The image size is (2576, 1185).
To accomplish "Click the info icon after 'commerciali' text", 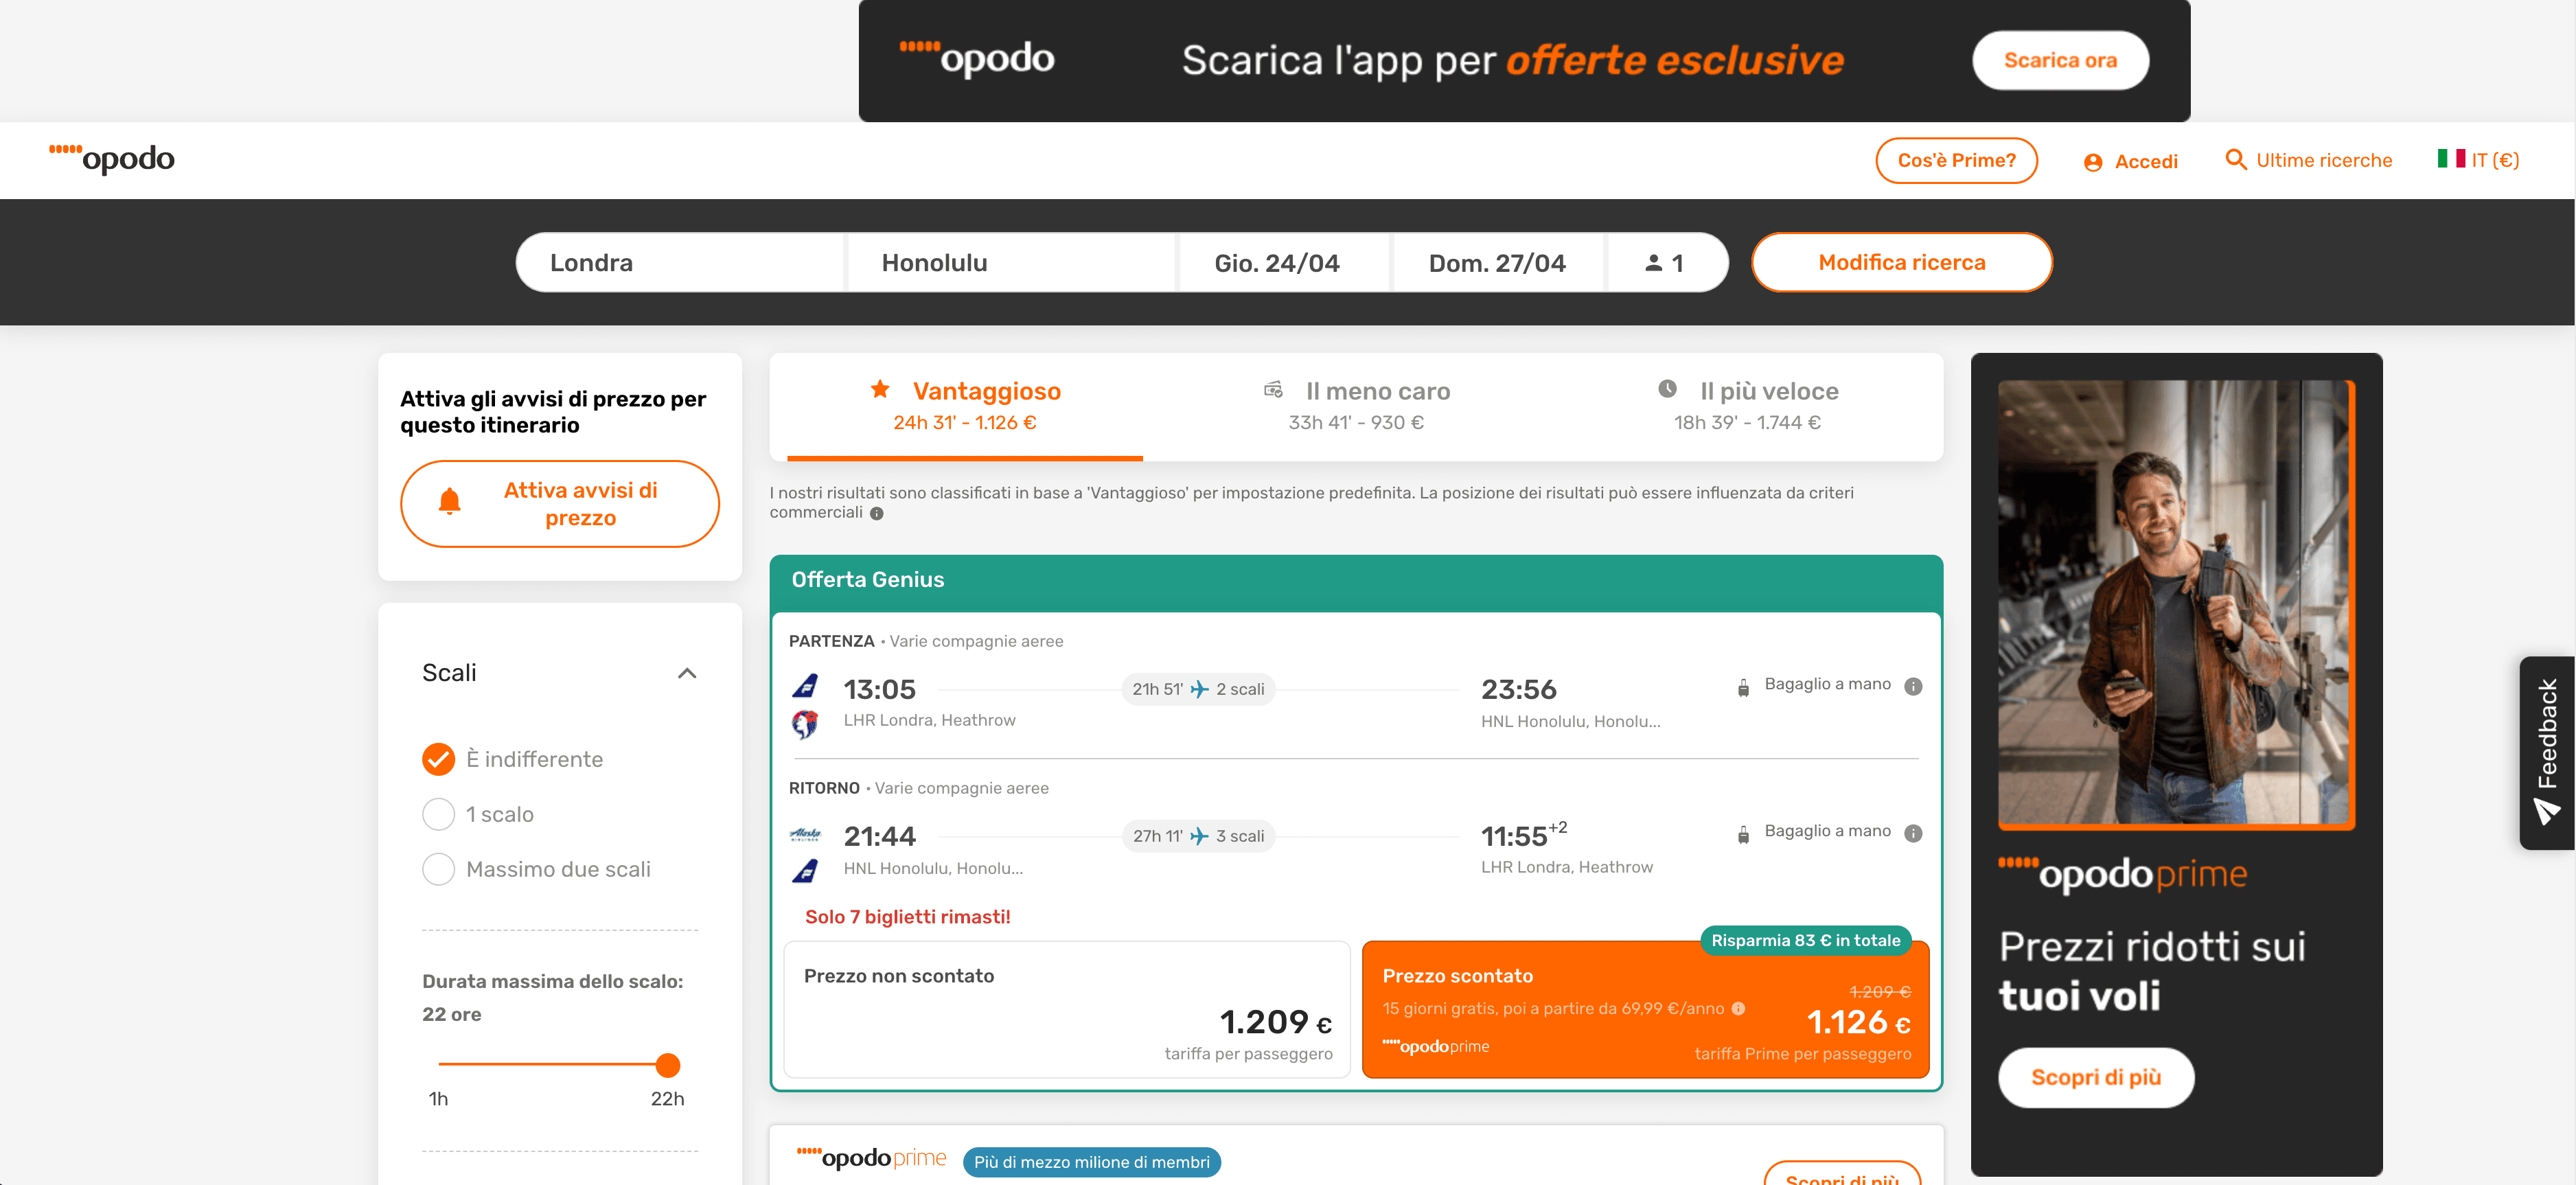I will coord(877,514).
